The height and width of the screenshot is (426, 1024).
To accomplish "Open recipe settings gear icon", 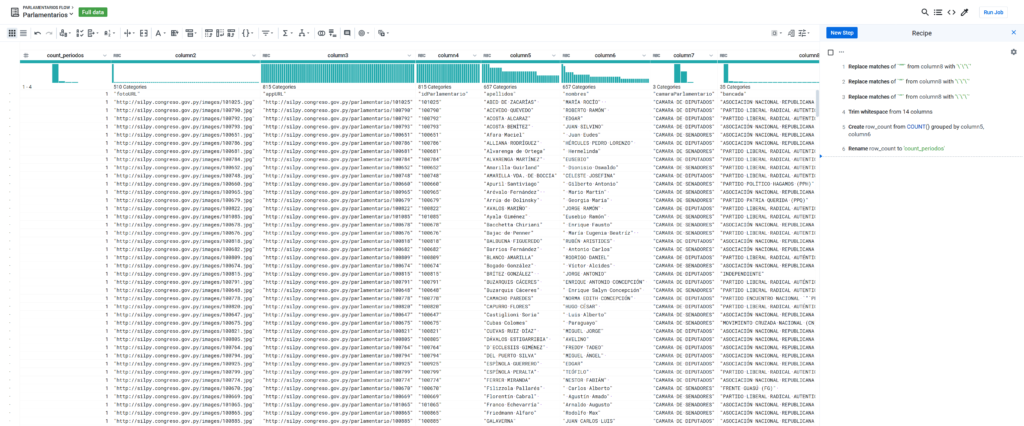I will pyautogui.click(x=1013, y=51).
